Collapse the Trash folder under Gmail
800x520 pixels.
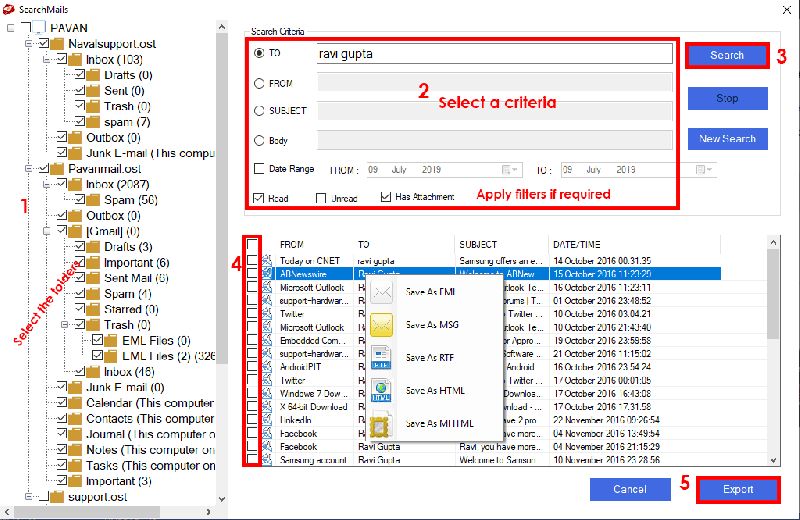[63, 325]
